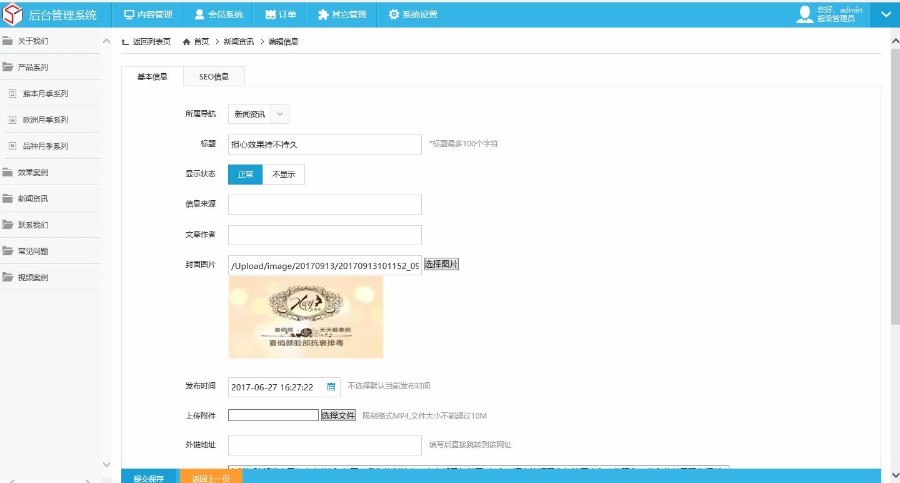This screenshot has width=900, height=483.
Task: Set display status to 正常
Action: [x=245, y=174]
